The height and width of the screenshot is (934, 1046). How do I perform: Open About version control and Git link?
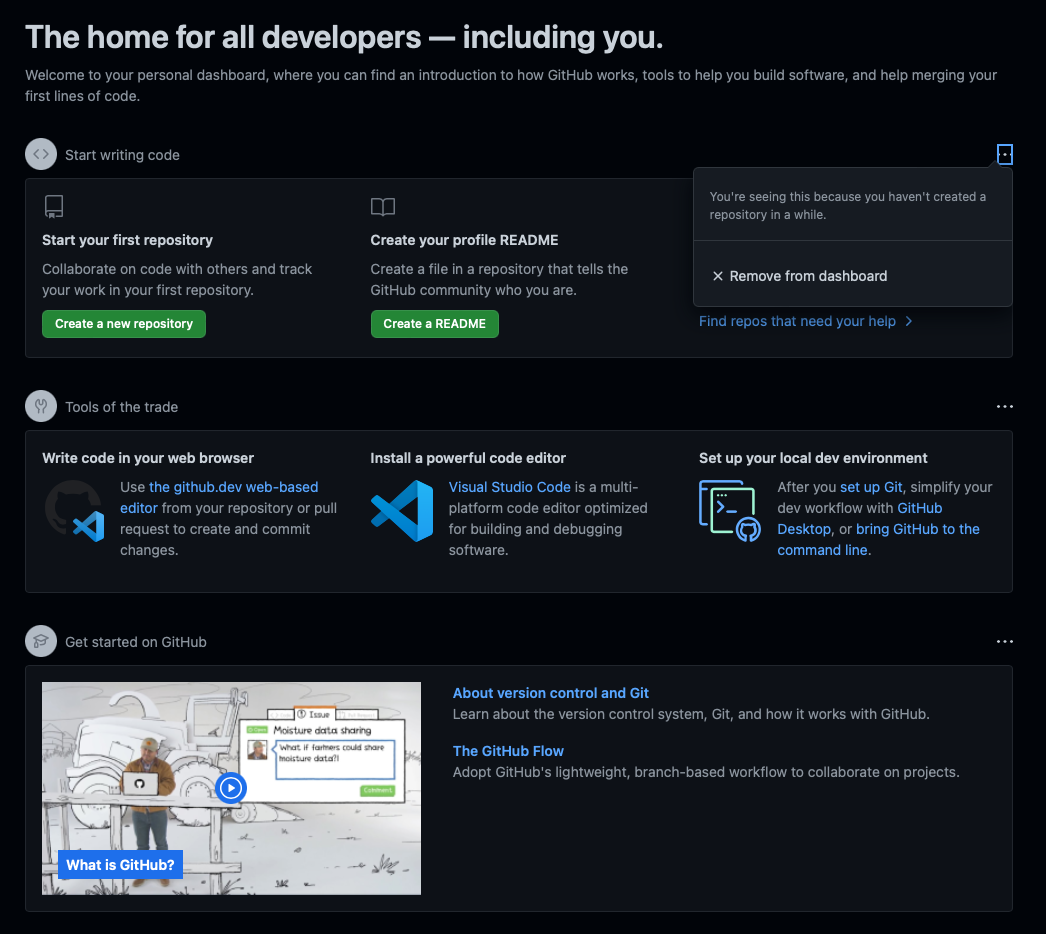click(x=550, y=693)
